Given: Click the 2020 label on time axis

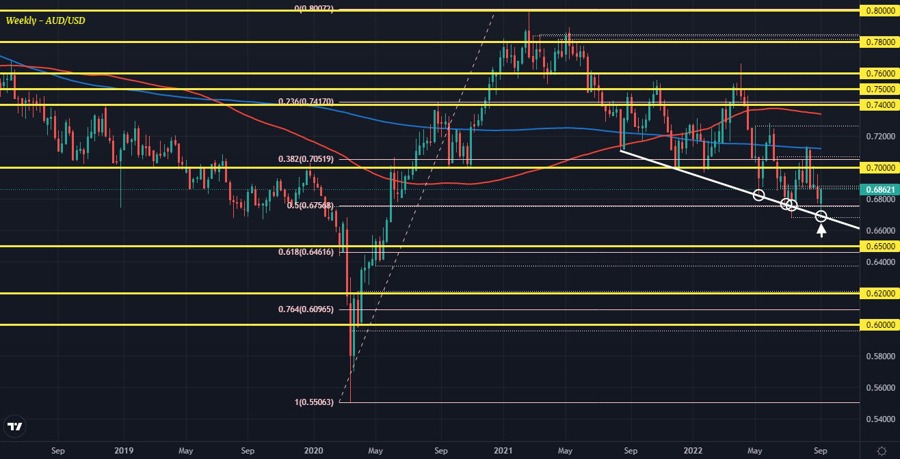Looking at the screenshot, I should point(313,451).
